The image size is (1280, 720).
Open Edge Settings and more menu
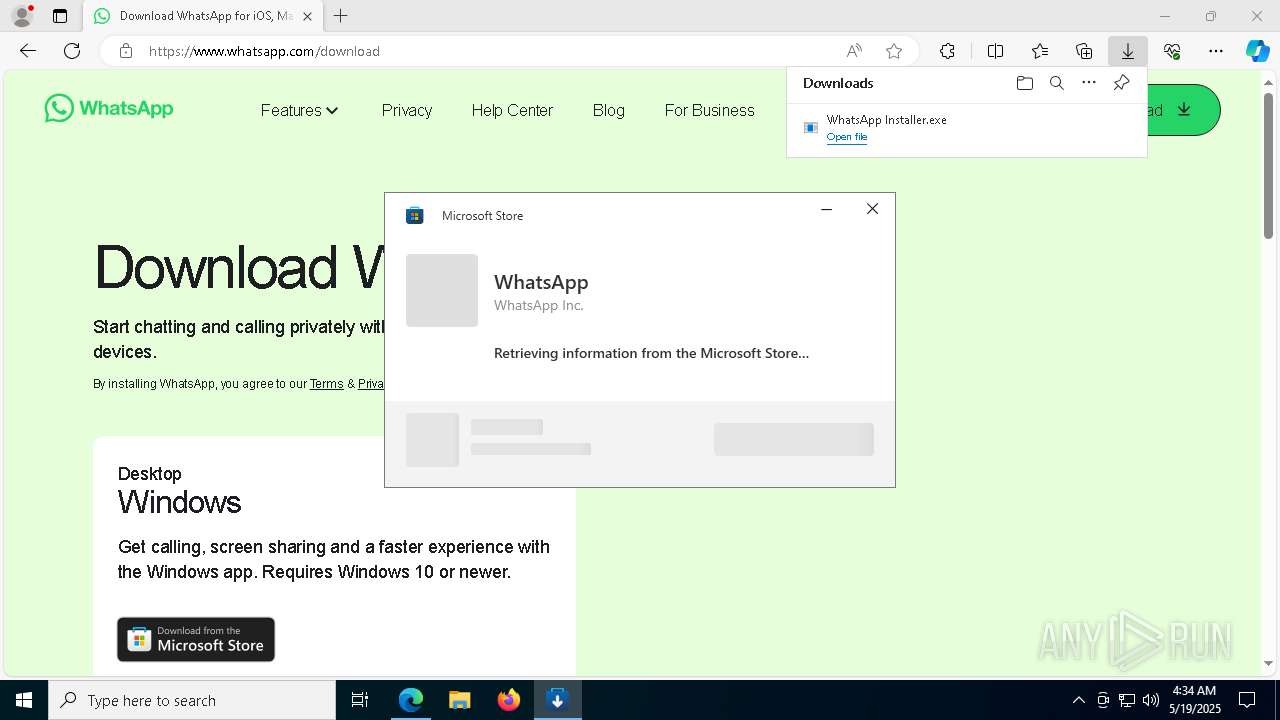pyautogui.click(x=1216, y=51)
